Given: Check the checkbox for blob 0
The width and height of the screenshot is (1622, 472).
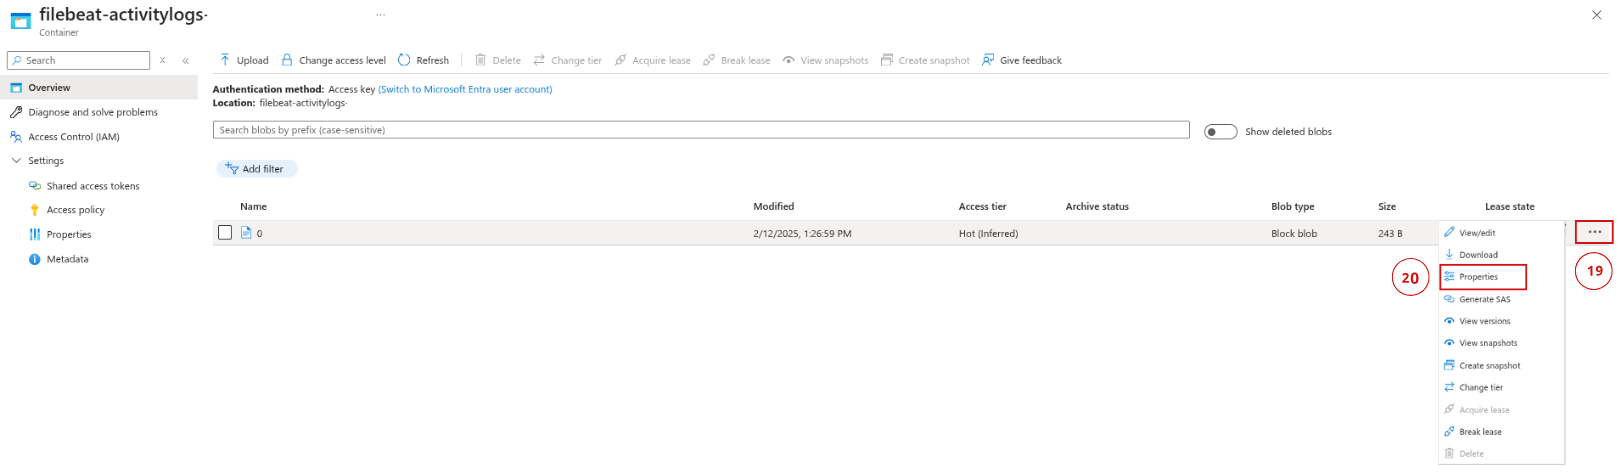Looking at the screenshot, I should pyautogui.click(x=225, y=232).
